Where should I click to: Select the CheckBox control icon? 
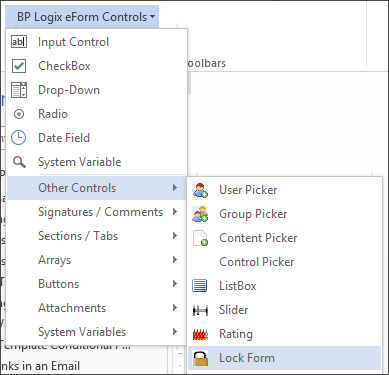point(19,66)
